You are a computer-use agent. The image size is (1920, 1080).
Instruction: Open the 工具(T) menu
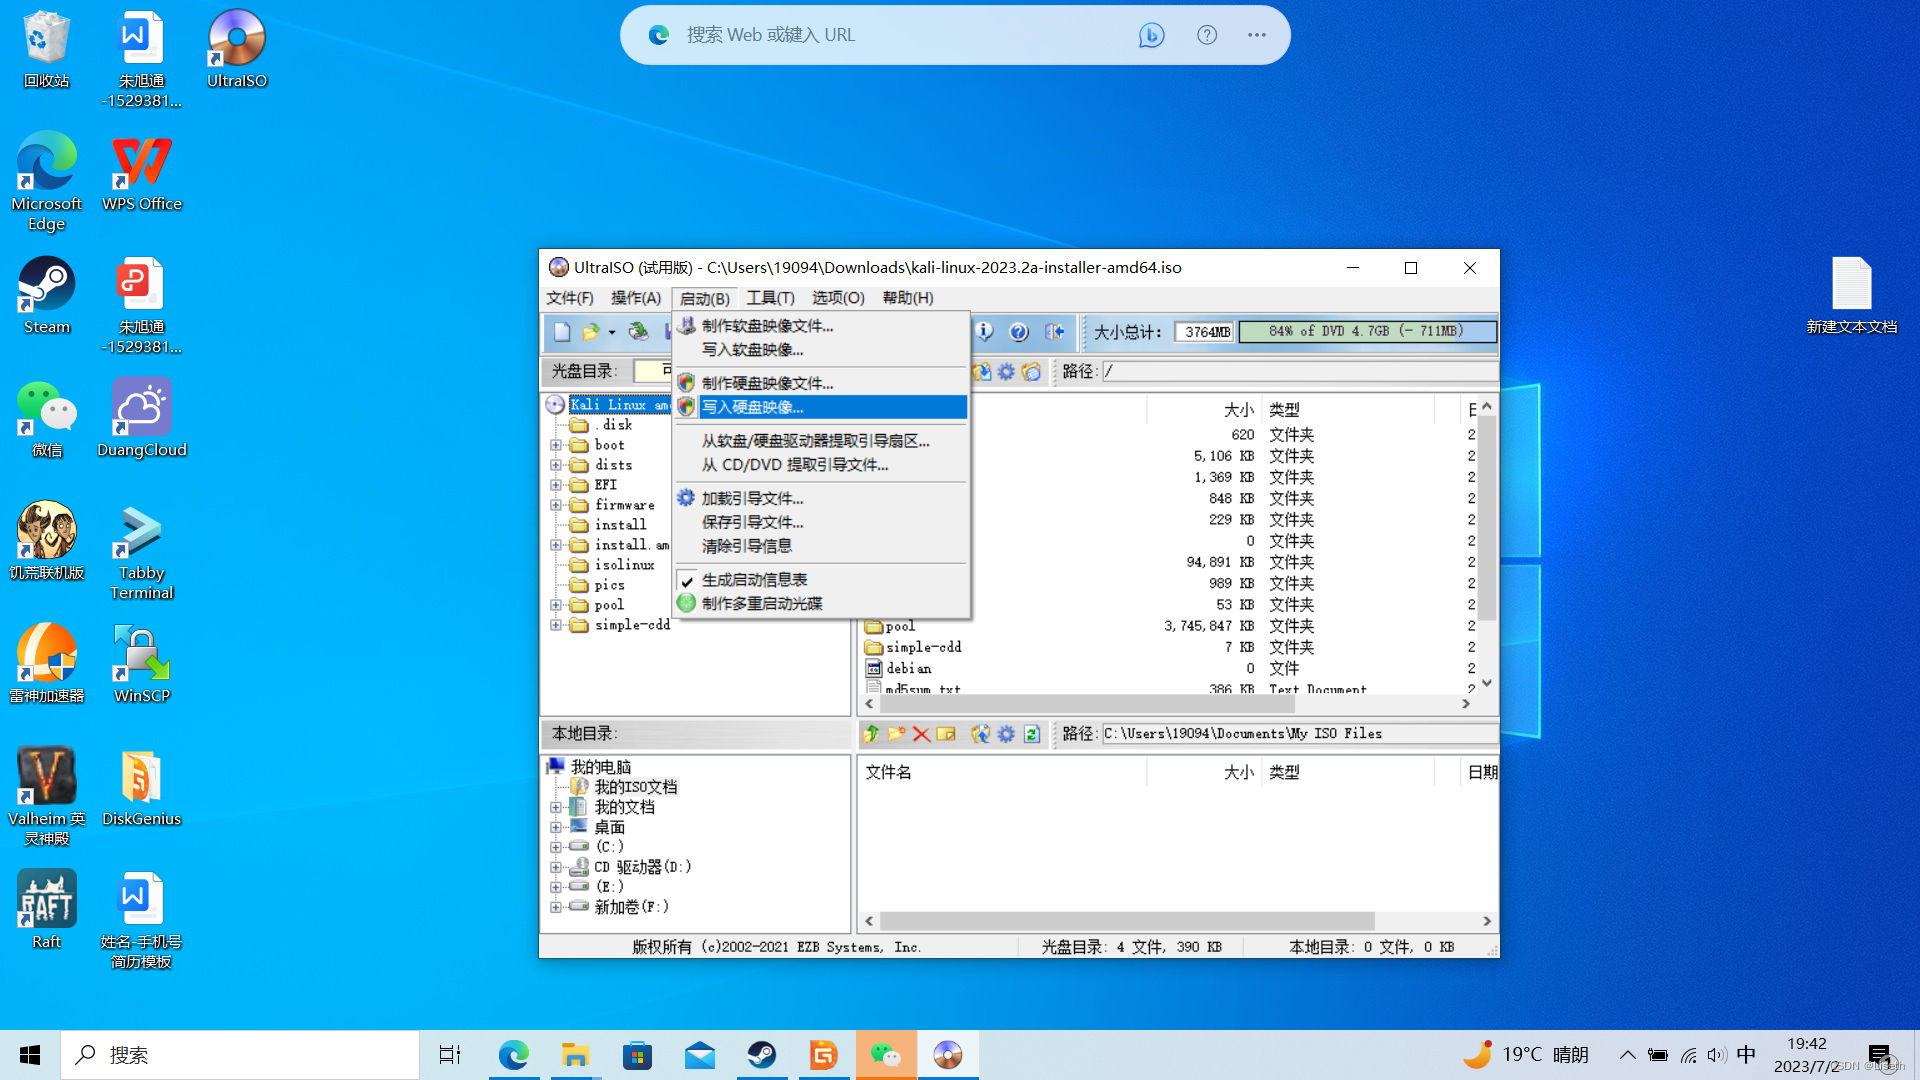click(x=770, y=298)
